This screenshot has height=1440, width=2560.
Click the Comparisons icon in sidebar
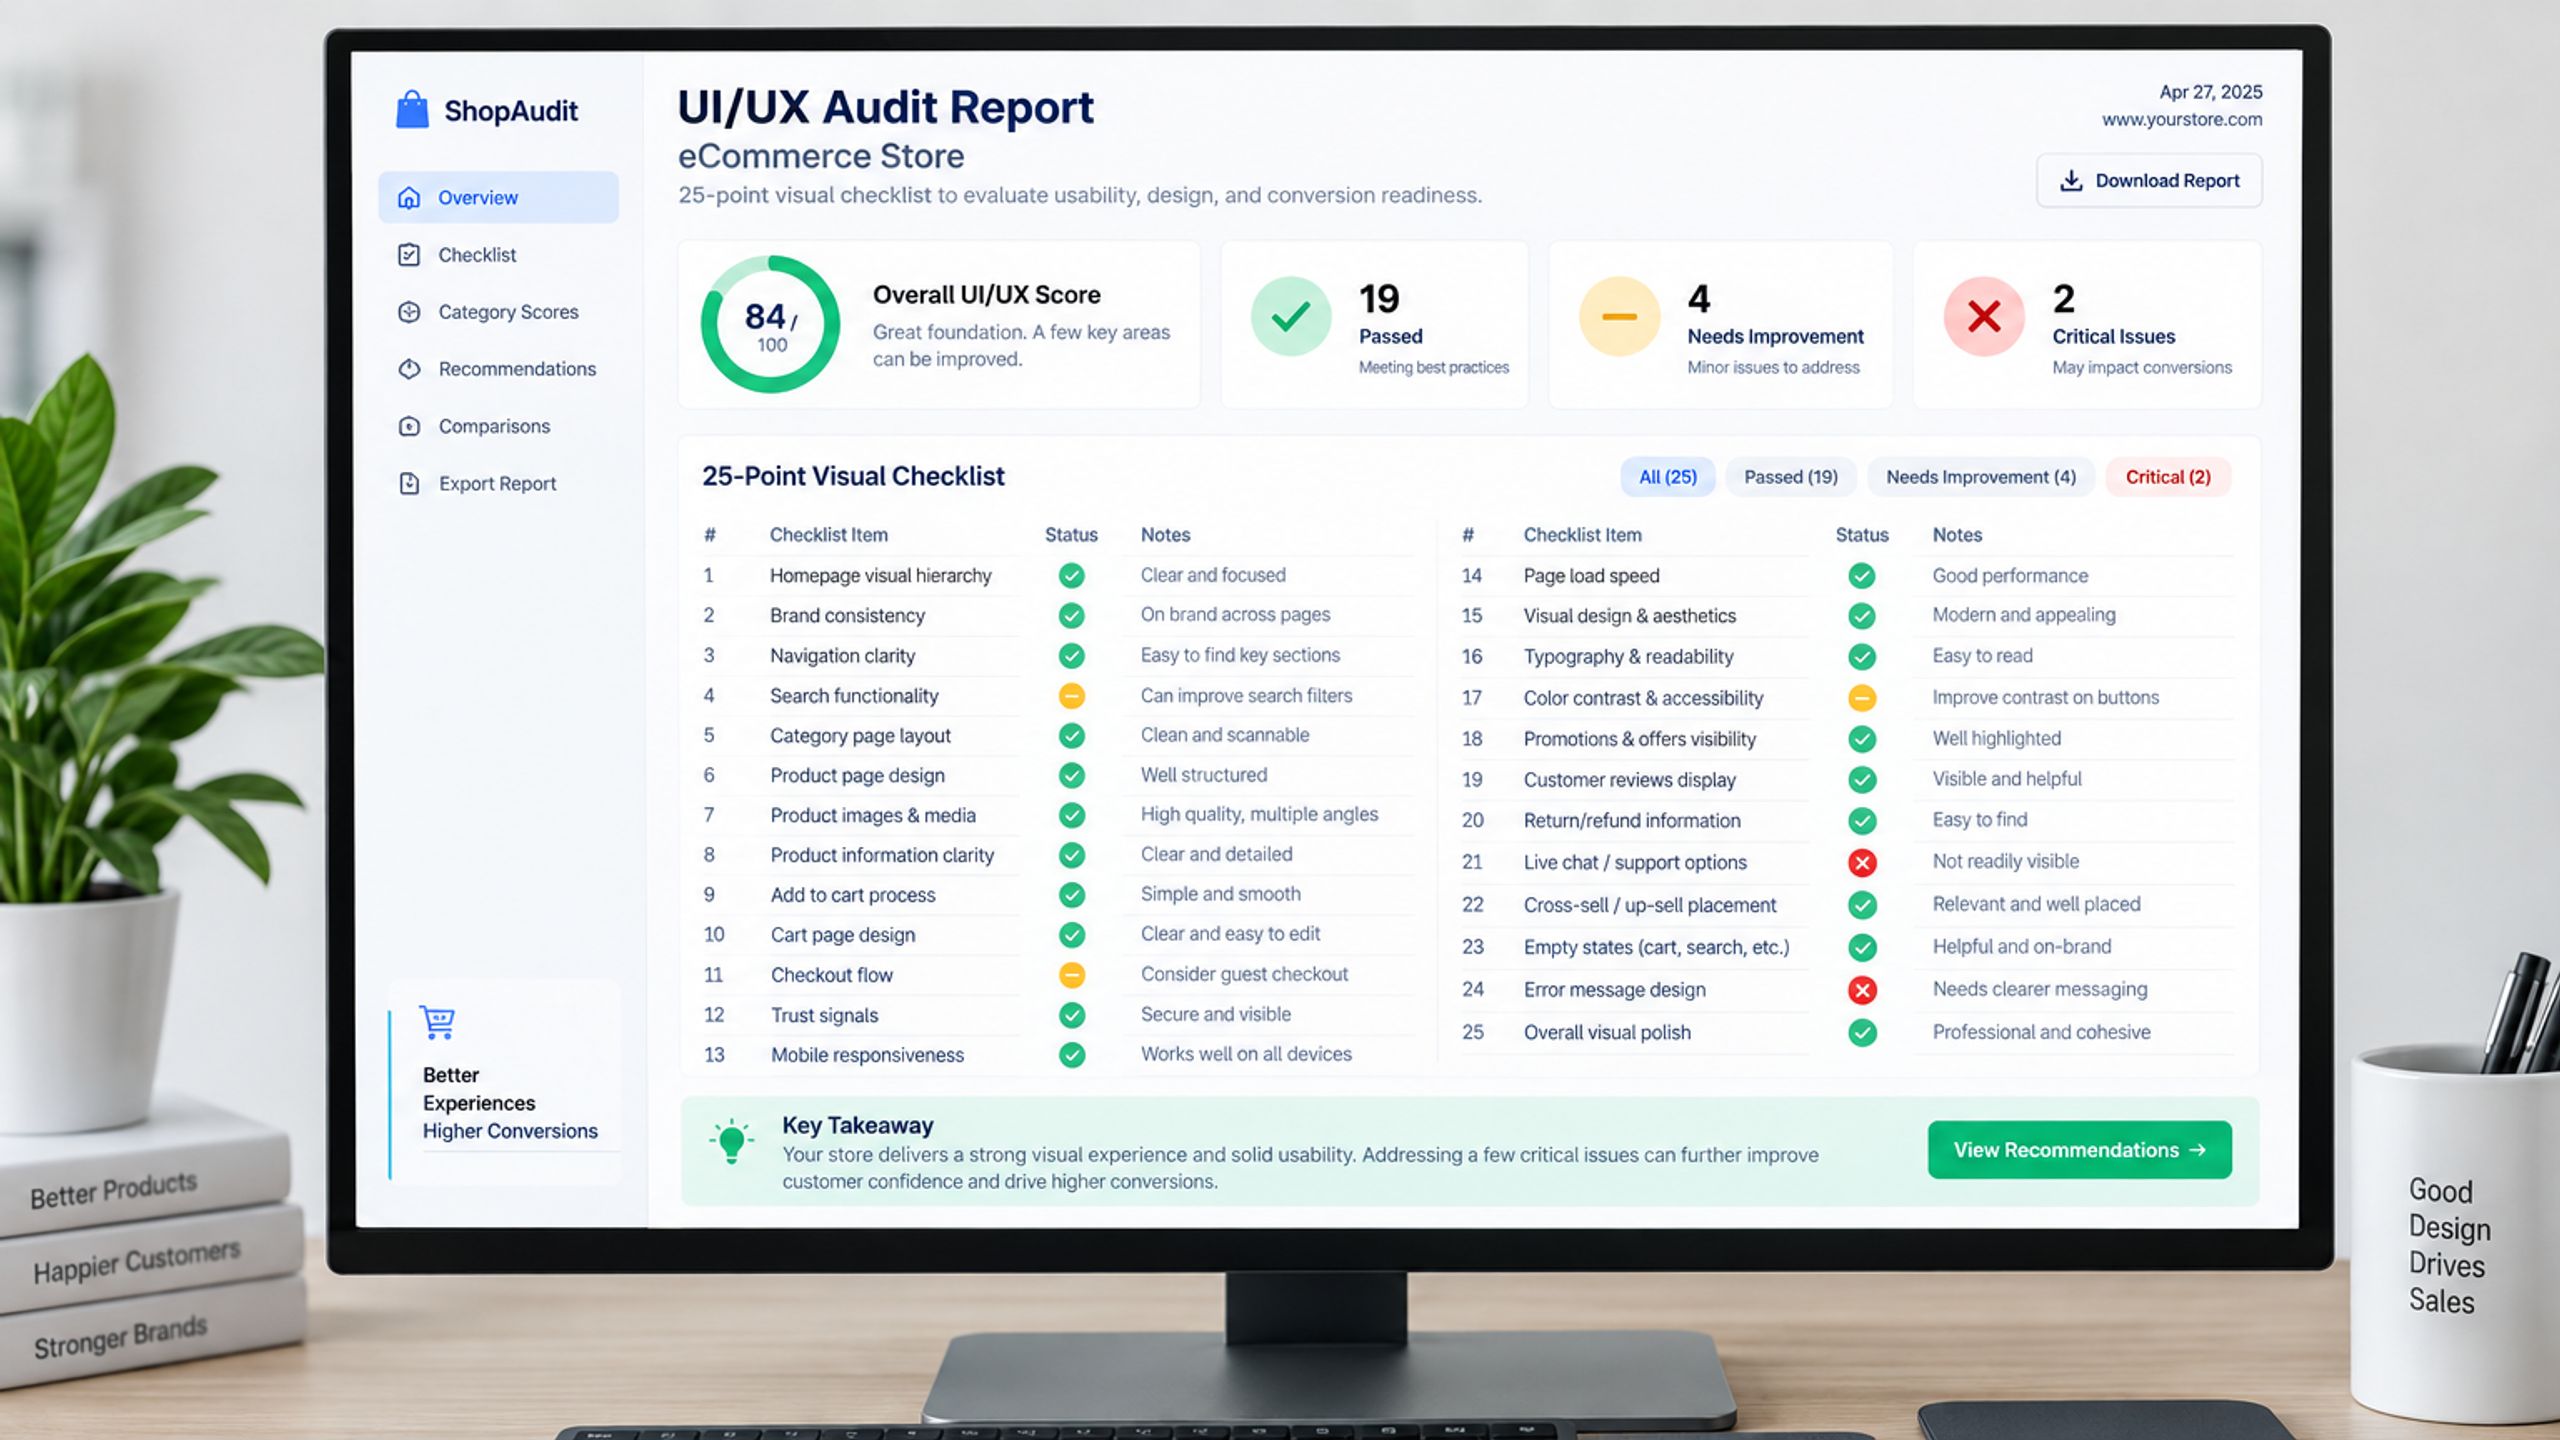[409, 426]
